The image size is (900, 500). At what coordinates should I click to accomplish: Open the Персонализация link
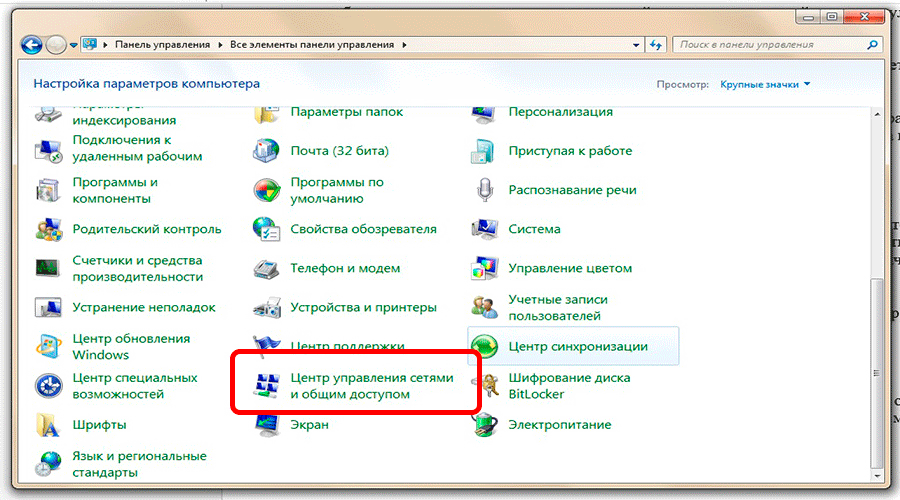click(x=560, y=112)
